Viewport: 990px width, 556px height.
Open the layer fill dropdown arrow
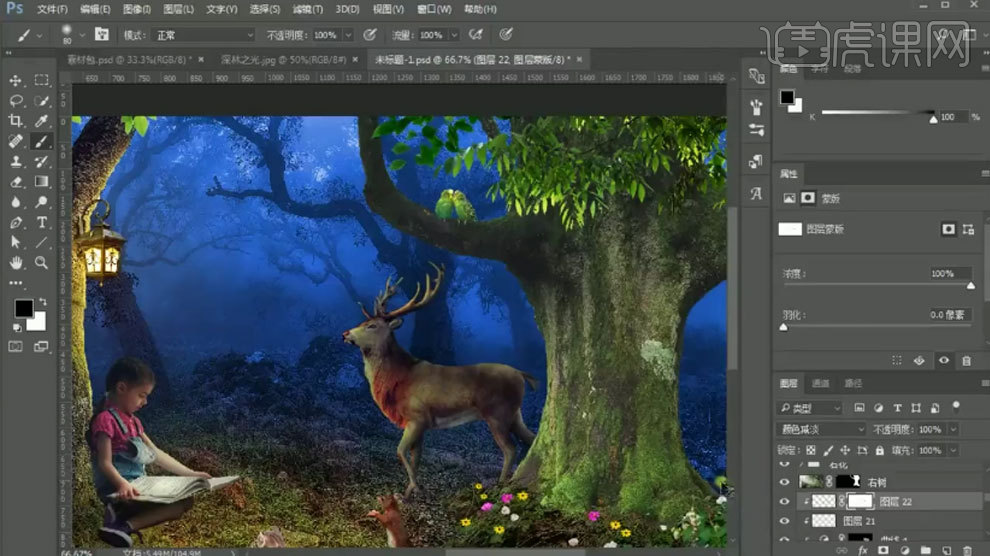(x=953, y=450)
